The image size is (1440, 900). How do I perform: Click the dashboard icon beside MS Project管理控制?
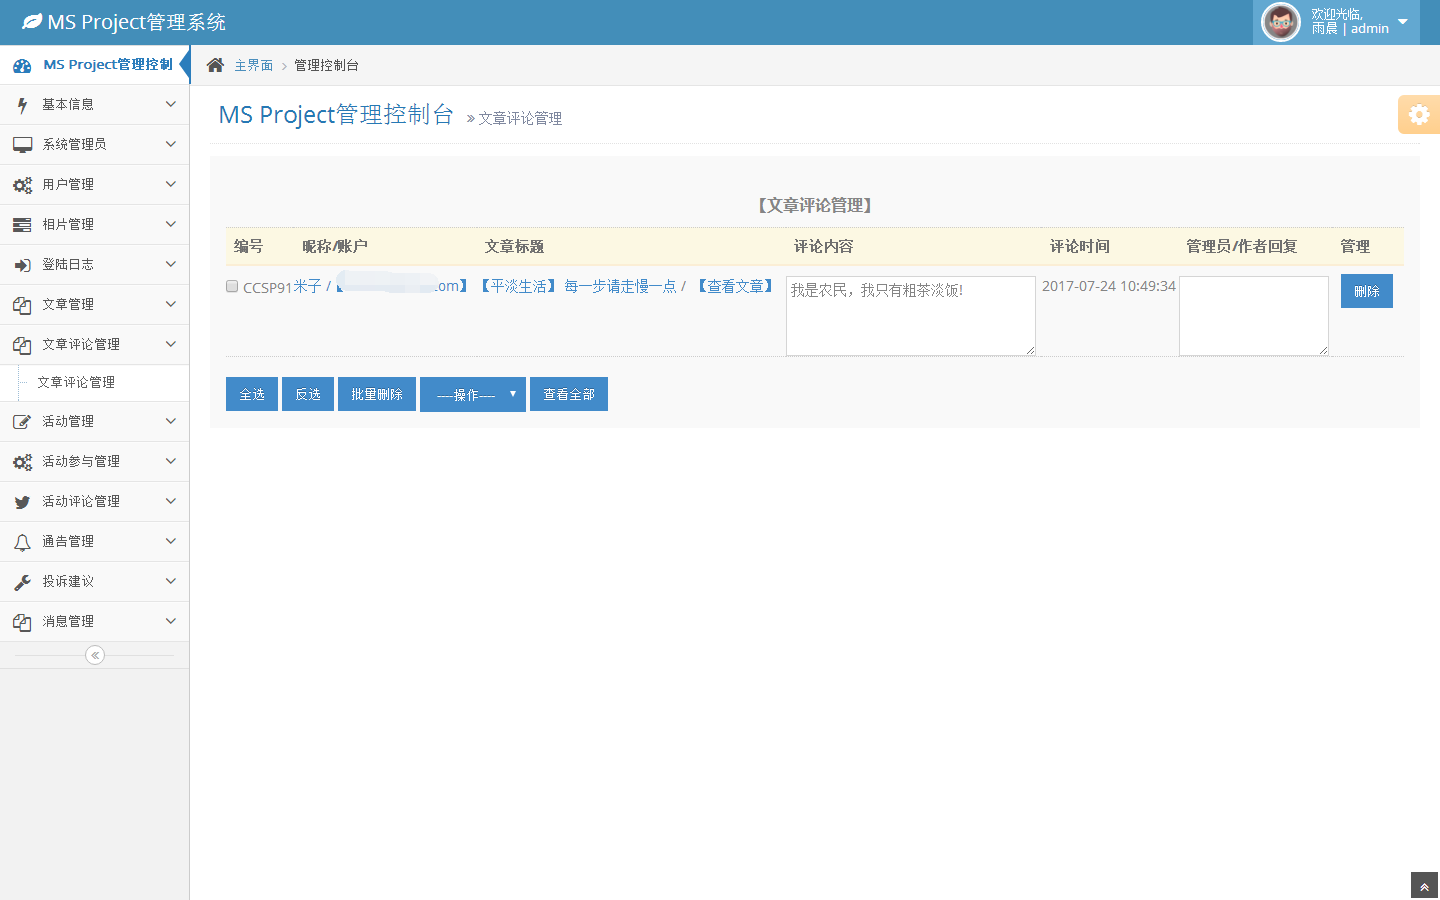coord(22,65)
